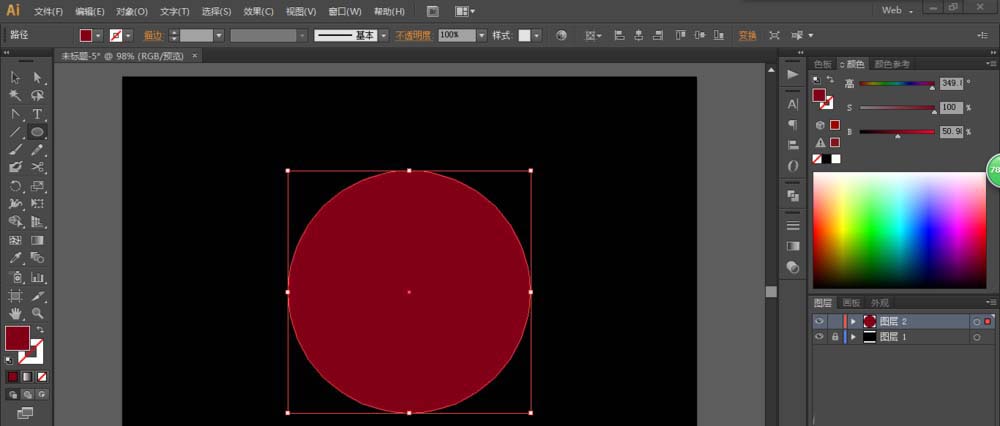Select the Symbol Sprayer tool
The width and height of the screenshot is (1000, 426).
pyautogui.click(x=16, y=277)
